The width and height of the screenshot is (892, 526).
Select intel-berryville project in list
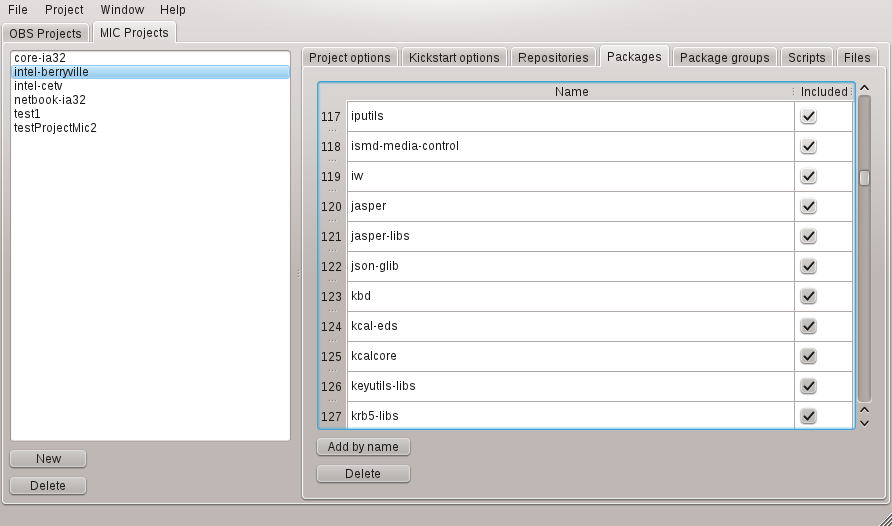150,72
